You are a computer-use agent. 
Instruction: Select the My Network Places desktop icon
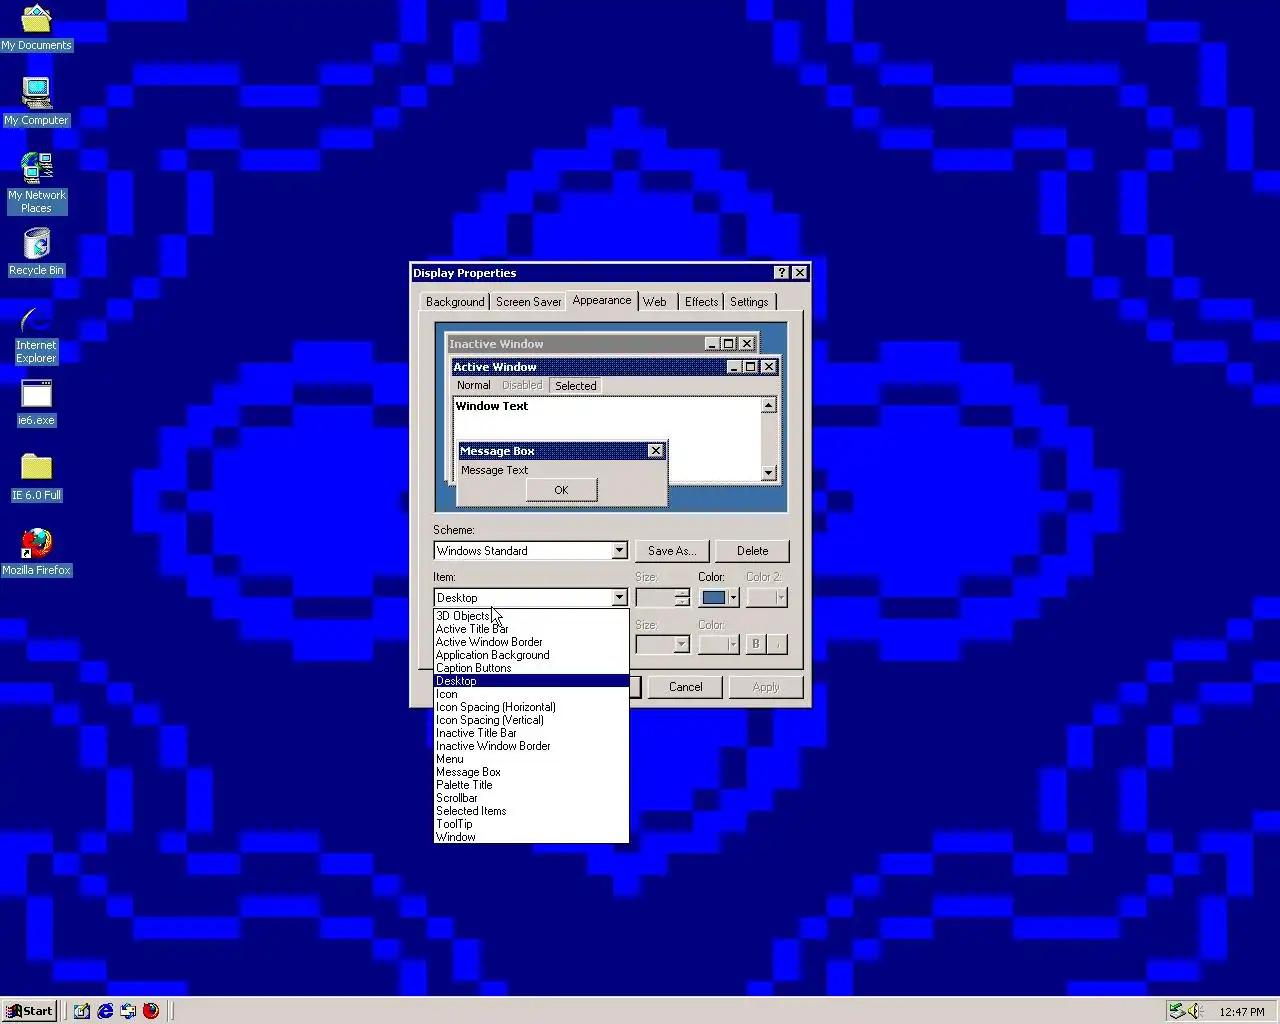point(36,182)
